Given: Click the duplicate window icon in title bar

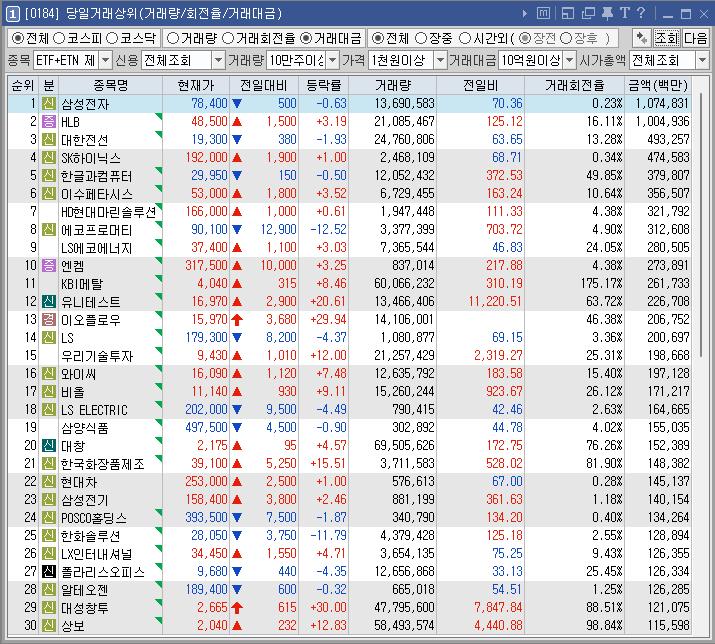Looking at the screenshot, I should click(588, 14).
